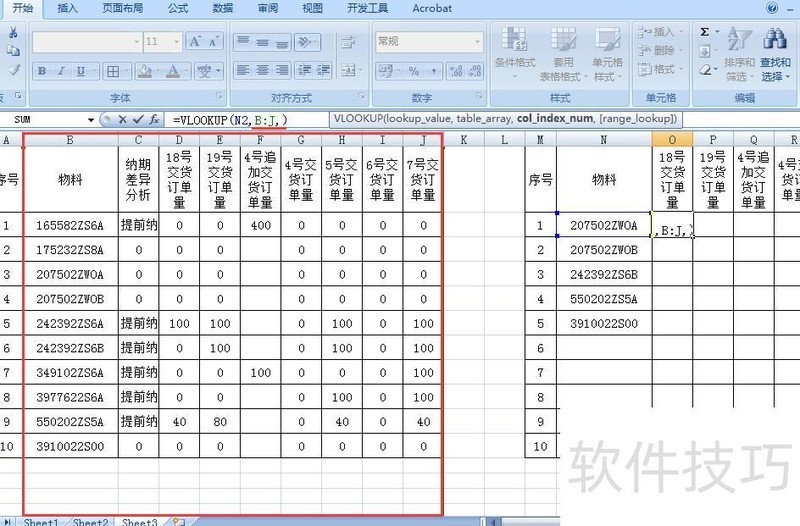Image resolution: width=800 pixels, height=526 pixels.
Task: Select column header O
Action: tap(672, 139)
